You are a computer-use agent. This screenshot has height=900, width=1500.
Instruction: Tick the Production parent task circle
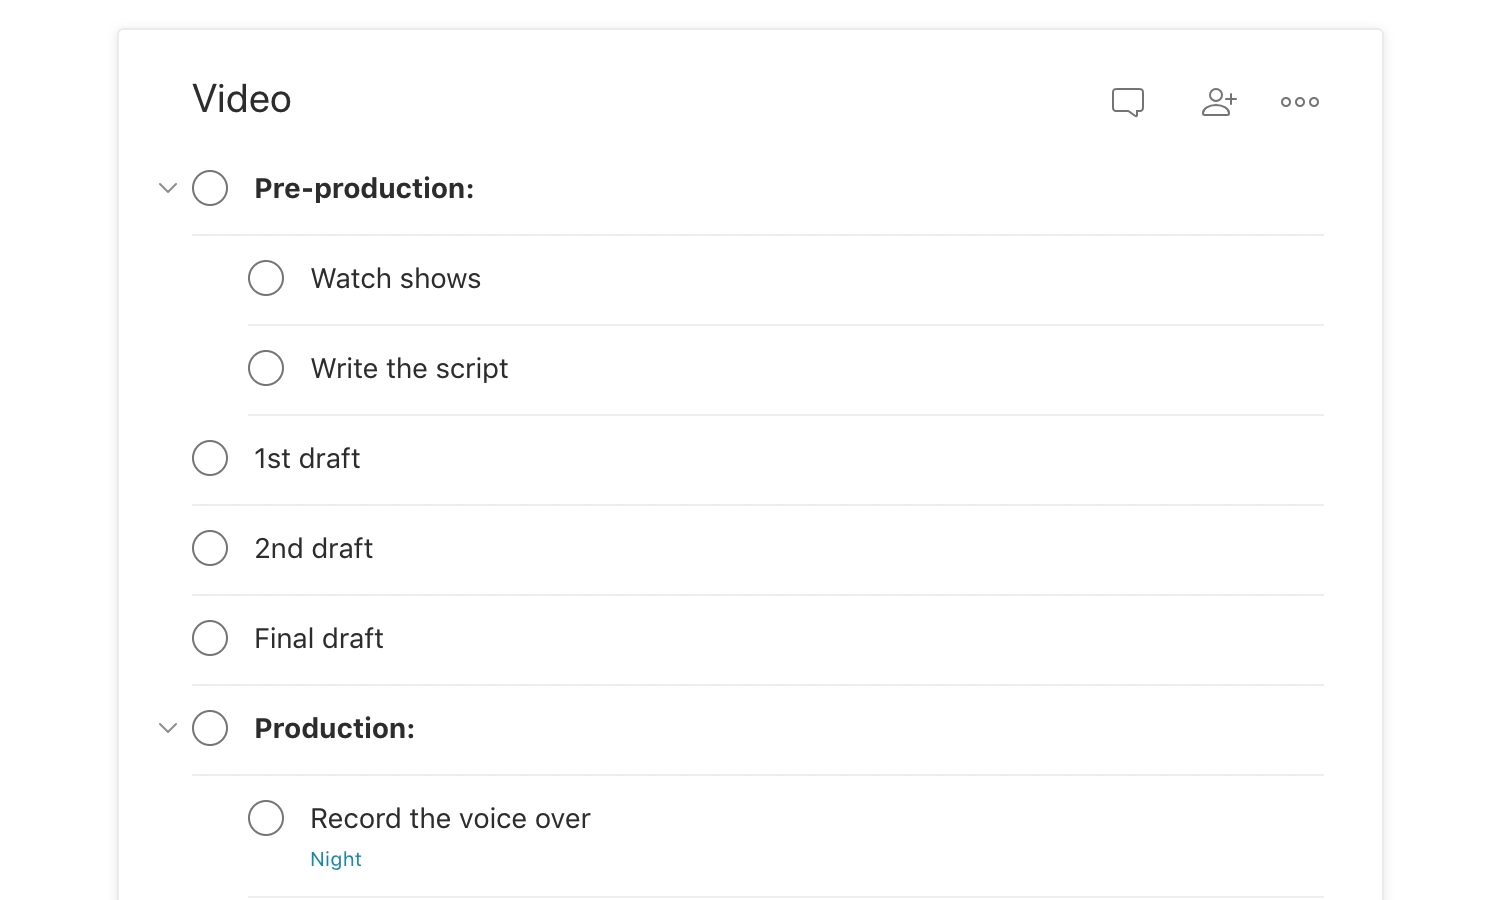(x=210, y=728)
